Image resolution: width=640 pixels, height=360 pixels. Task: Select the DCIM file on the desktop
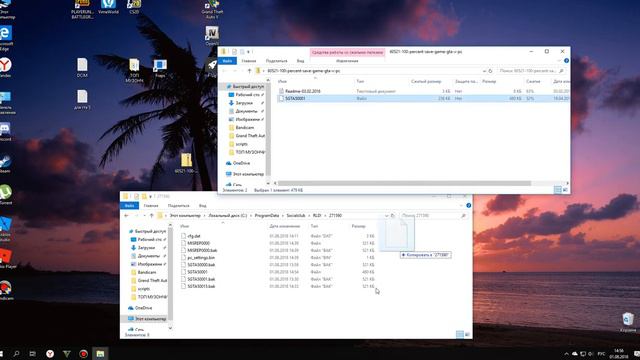click(x=82, y=68)
